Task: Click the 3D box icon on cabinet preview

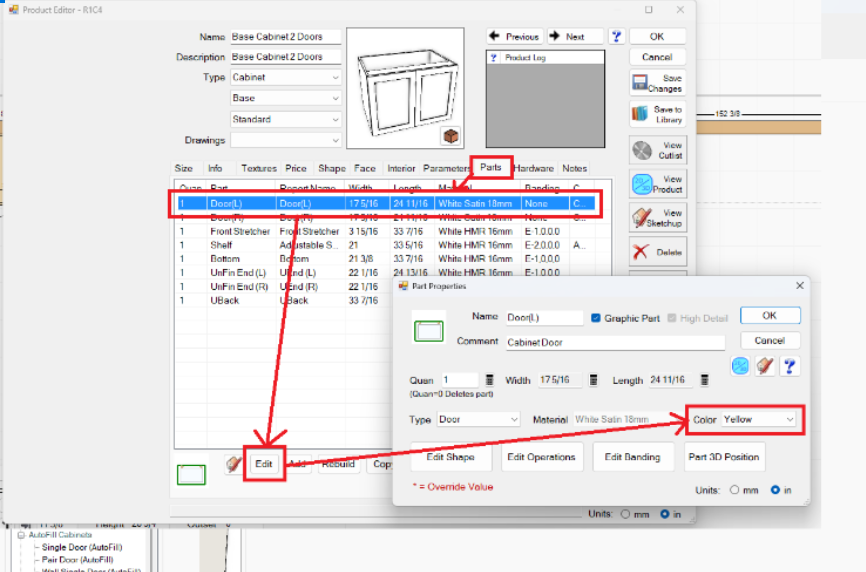Action: coord(451,136)
